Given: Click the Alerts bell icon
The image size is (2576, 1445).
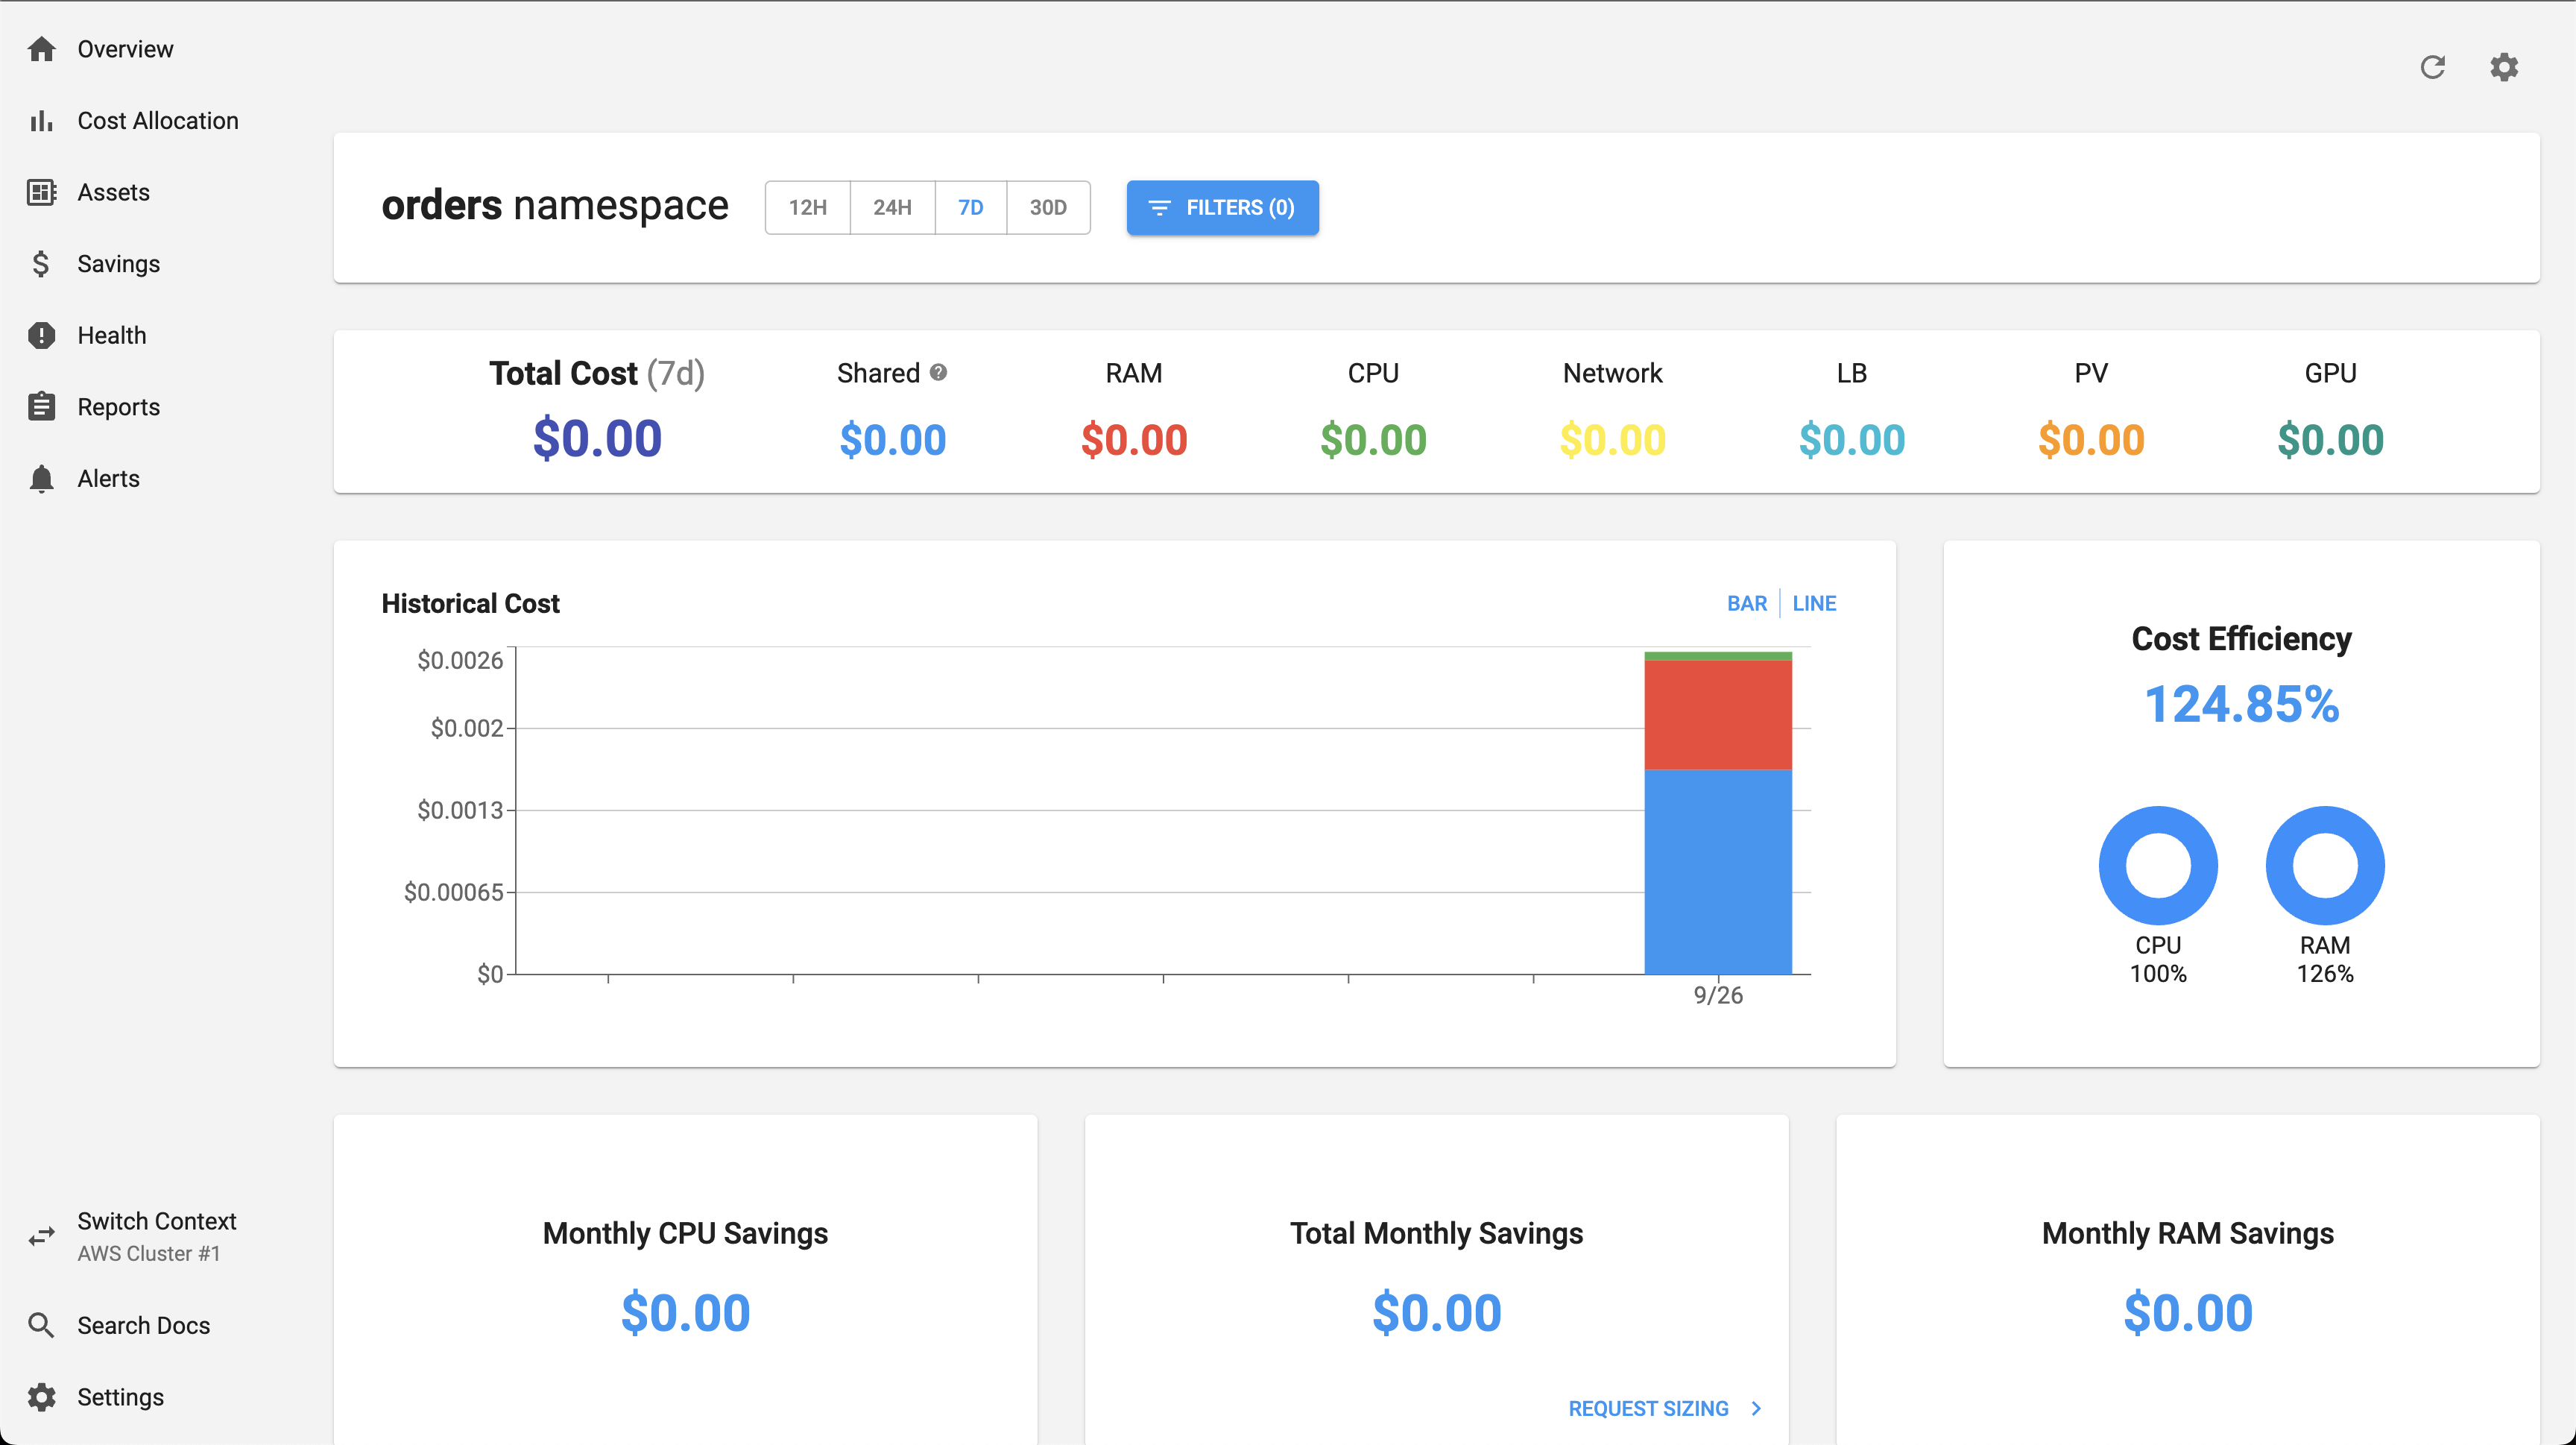Looking at the screenshot, I should pos(41,479).
